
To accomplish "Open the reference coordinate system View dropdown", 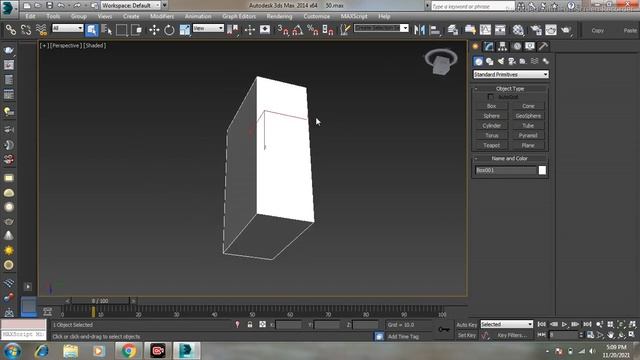I will (x=208, y=28).
